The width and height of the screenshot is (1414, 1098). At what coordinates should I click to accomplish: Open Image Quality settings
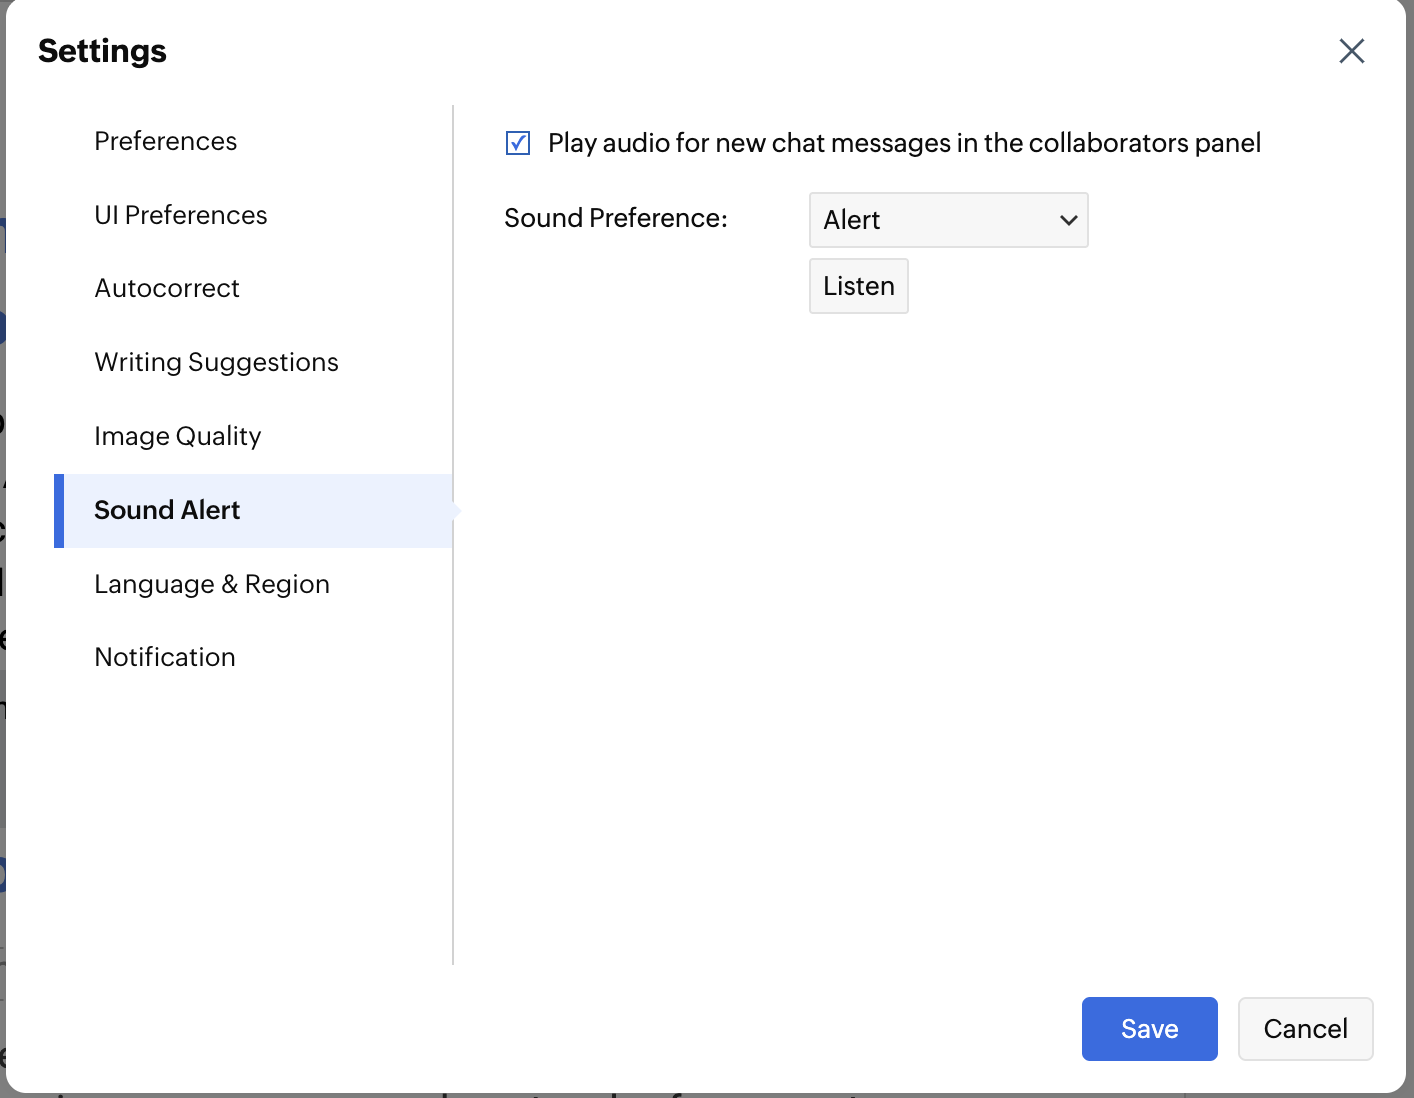pyautogui.click(x=178, y=436)
